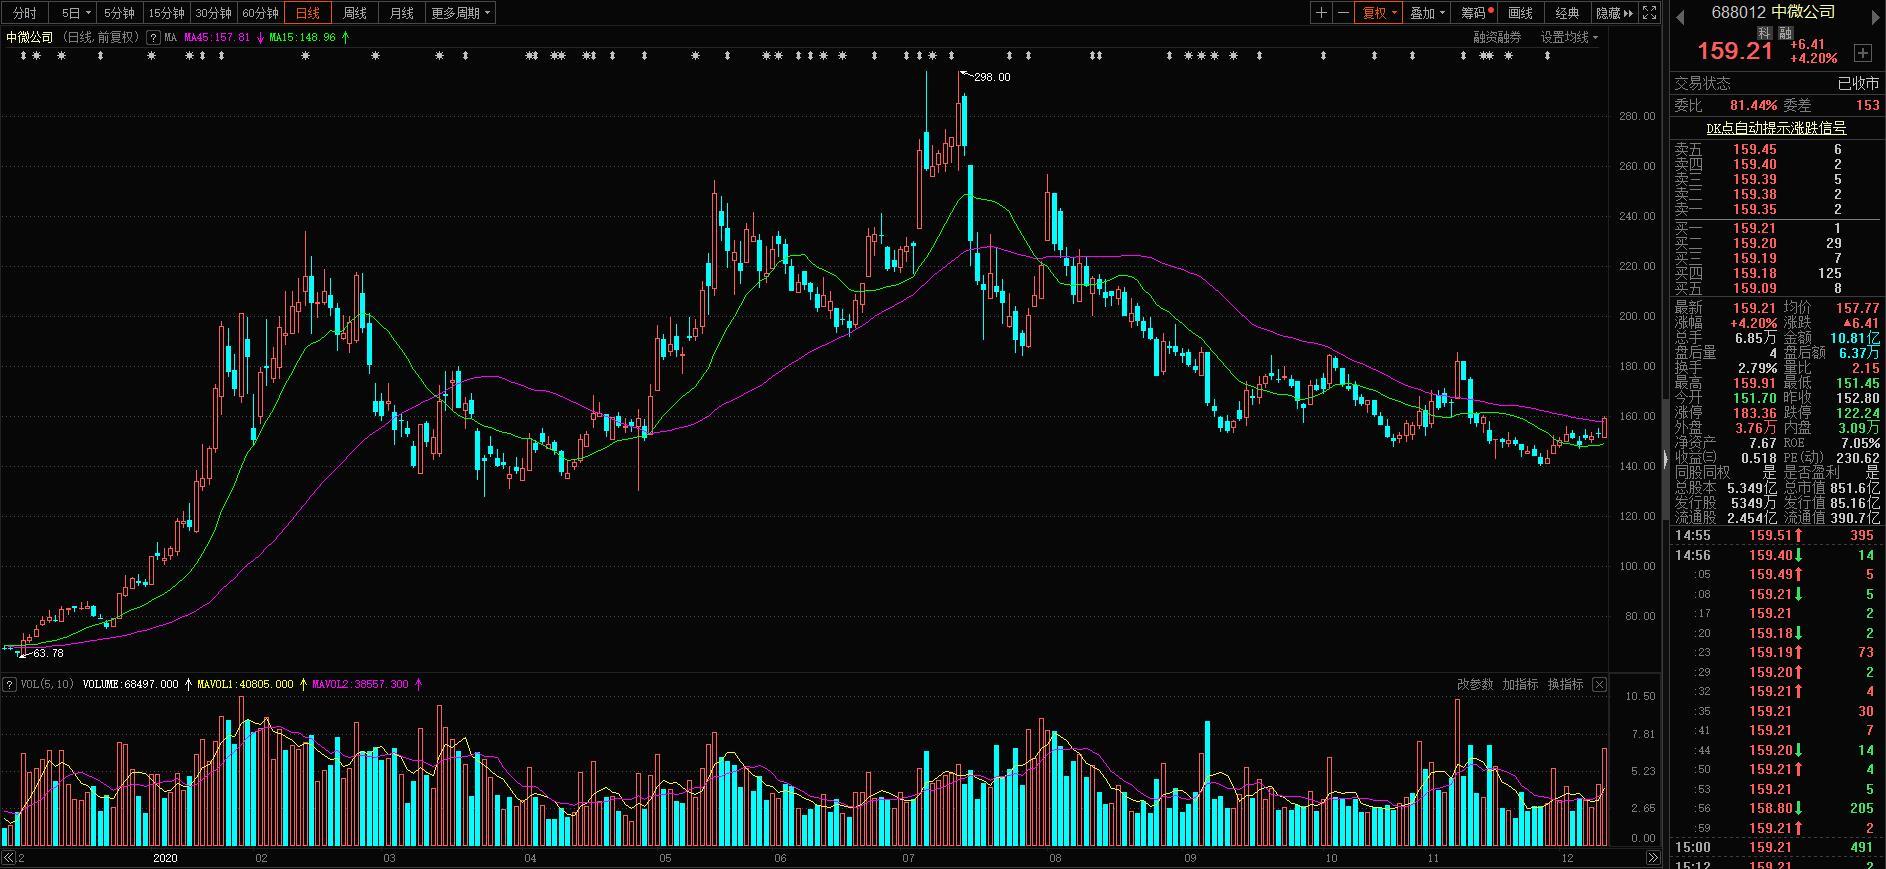Toggle the 画线 drawing tools mode

click(x=1521, y=13)
